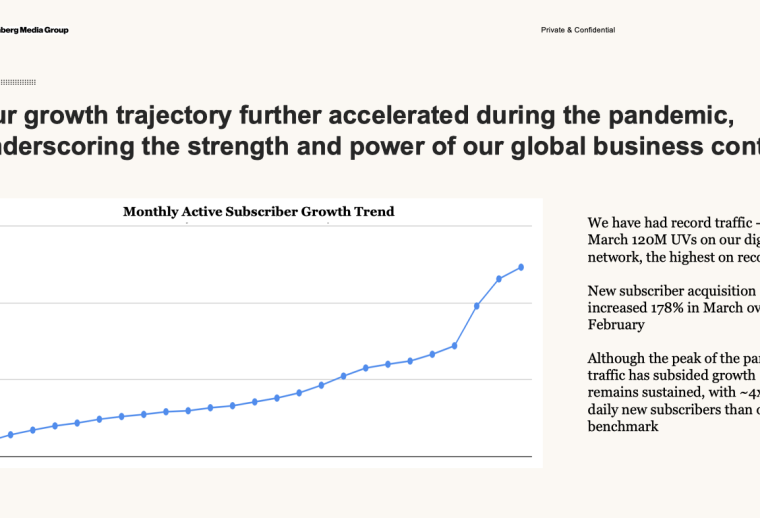Click the Media Group logo text
This screenshot has height=518, width=760.
(34, 30)
